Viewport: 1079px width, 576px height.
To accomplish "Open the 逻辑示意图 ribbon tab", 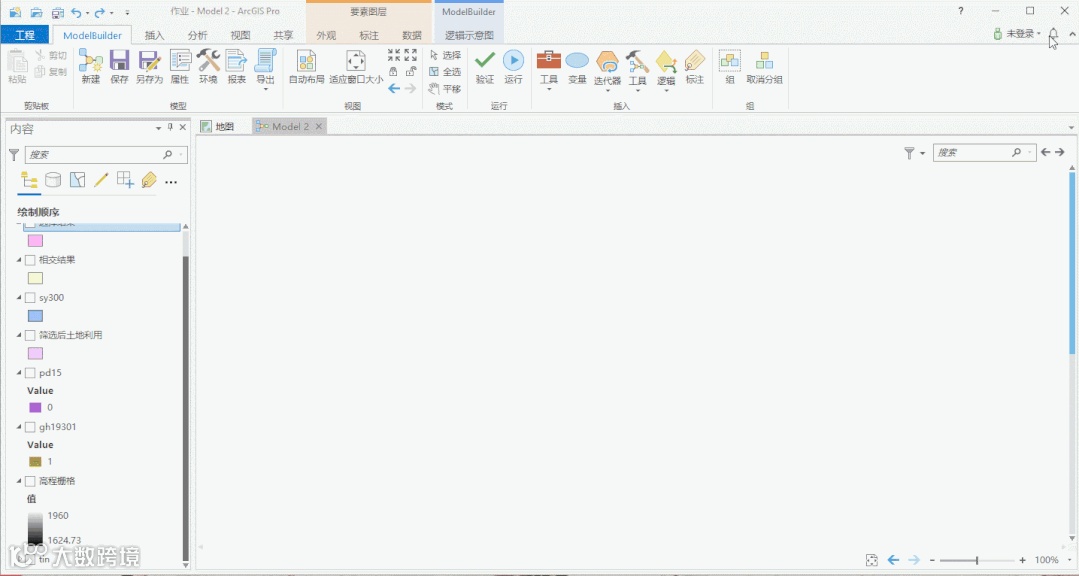I will click(x=469, y=35).
